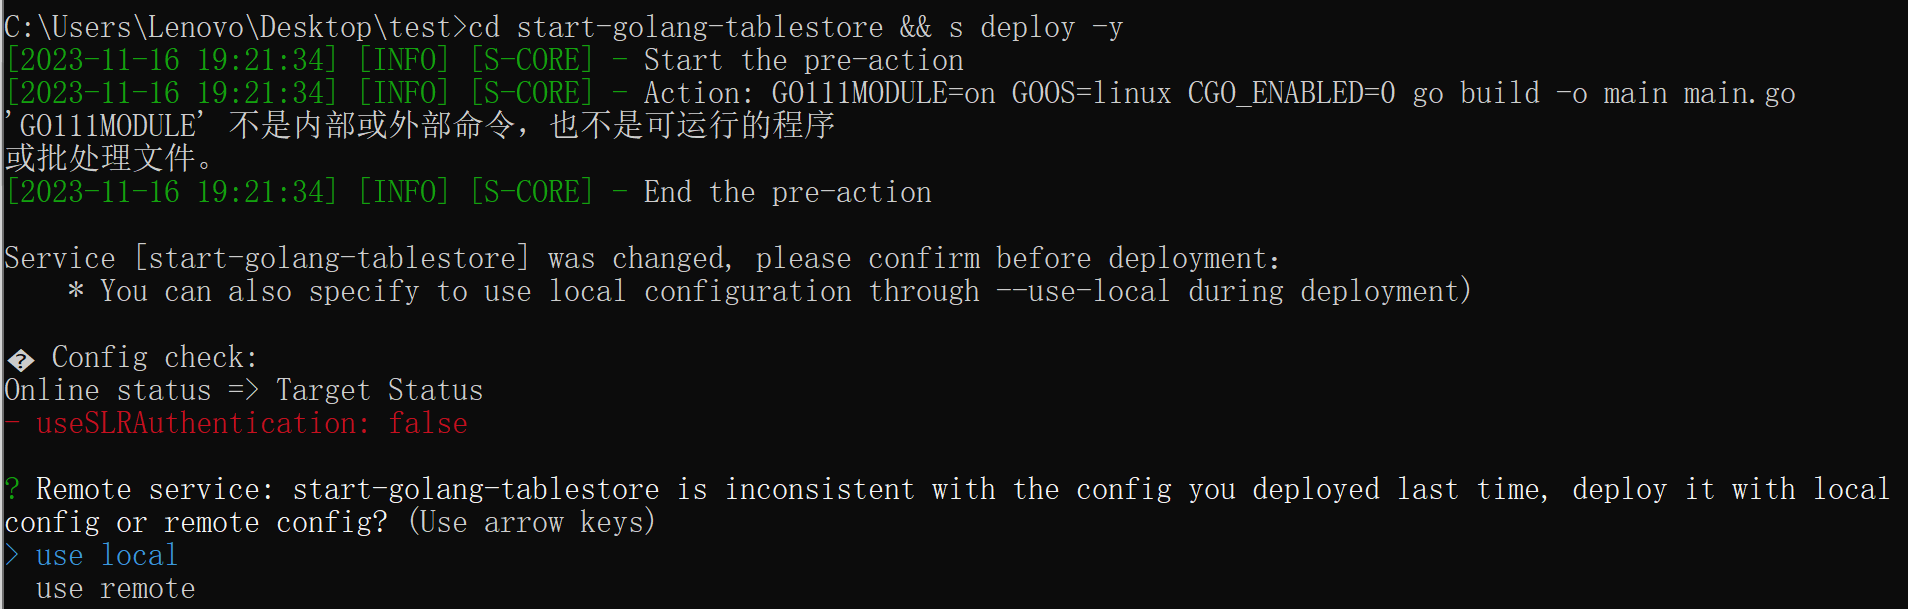1908x609 pixels.
Task: Click the GO111MODULE=on build action text
Action: (1284, 94)
